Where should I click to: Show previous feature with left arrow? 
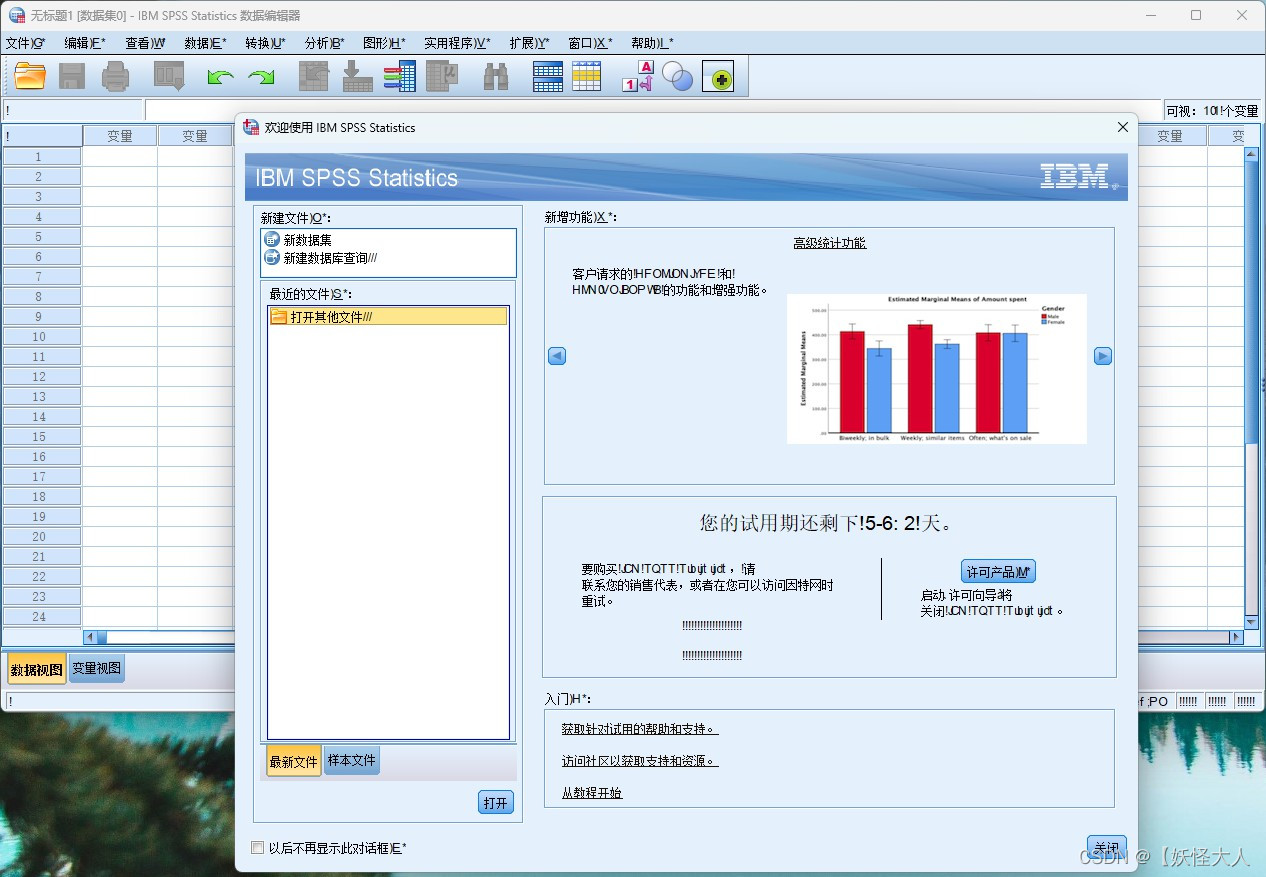(x=557, y=356)
